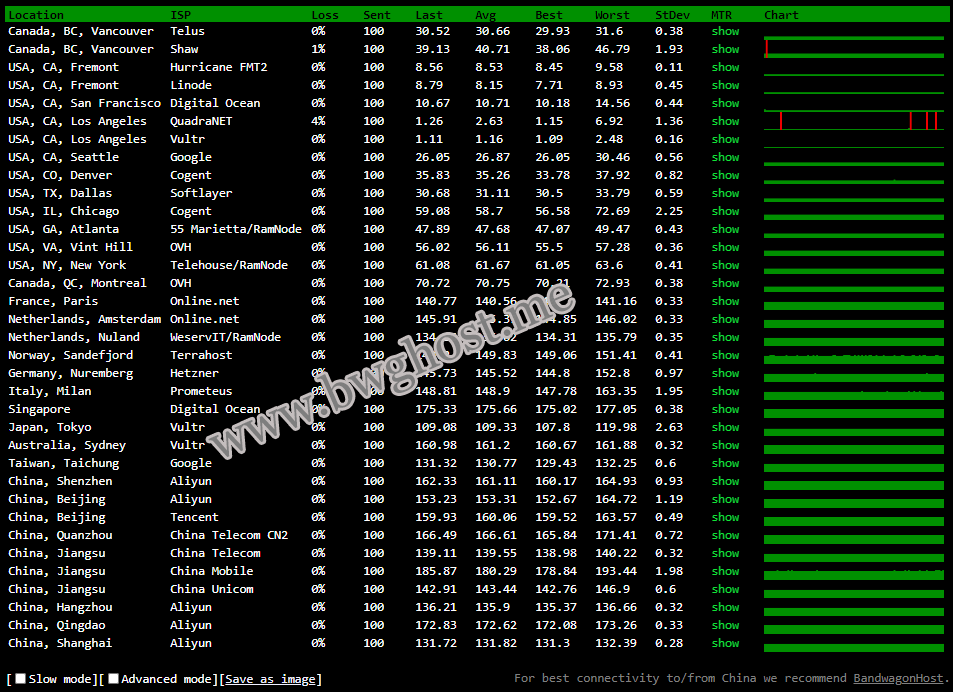Image resolution: width=953 pixels, height=692 pixels.
Task: Select the 4% loss value for QuadraNET
Action: click(x=318, y=121)
